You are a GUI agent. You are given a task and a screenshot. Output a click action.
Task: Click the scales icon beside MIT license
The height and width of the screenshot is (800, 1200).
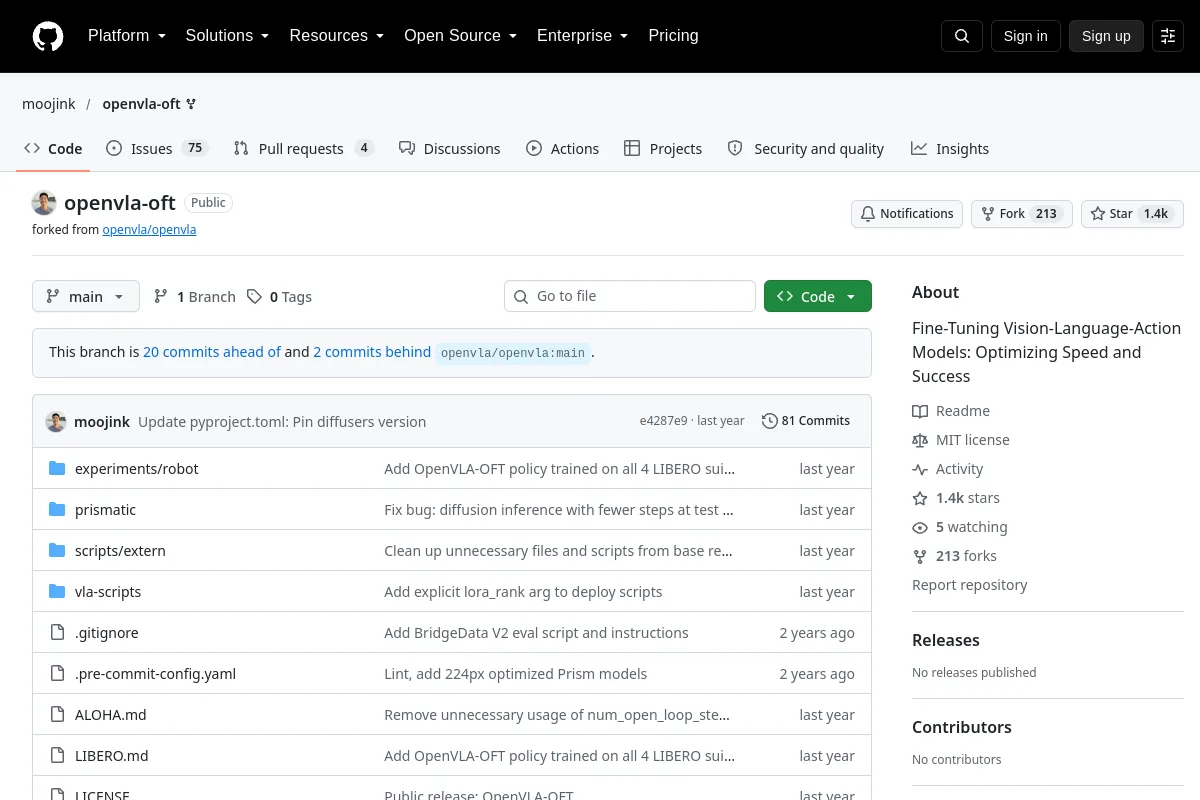[920, 440]
